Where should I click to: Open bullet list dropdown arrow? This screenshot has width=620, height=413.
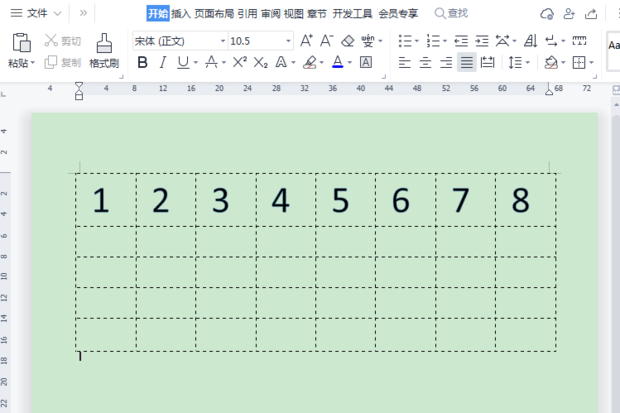tap(416, 41)
